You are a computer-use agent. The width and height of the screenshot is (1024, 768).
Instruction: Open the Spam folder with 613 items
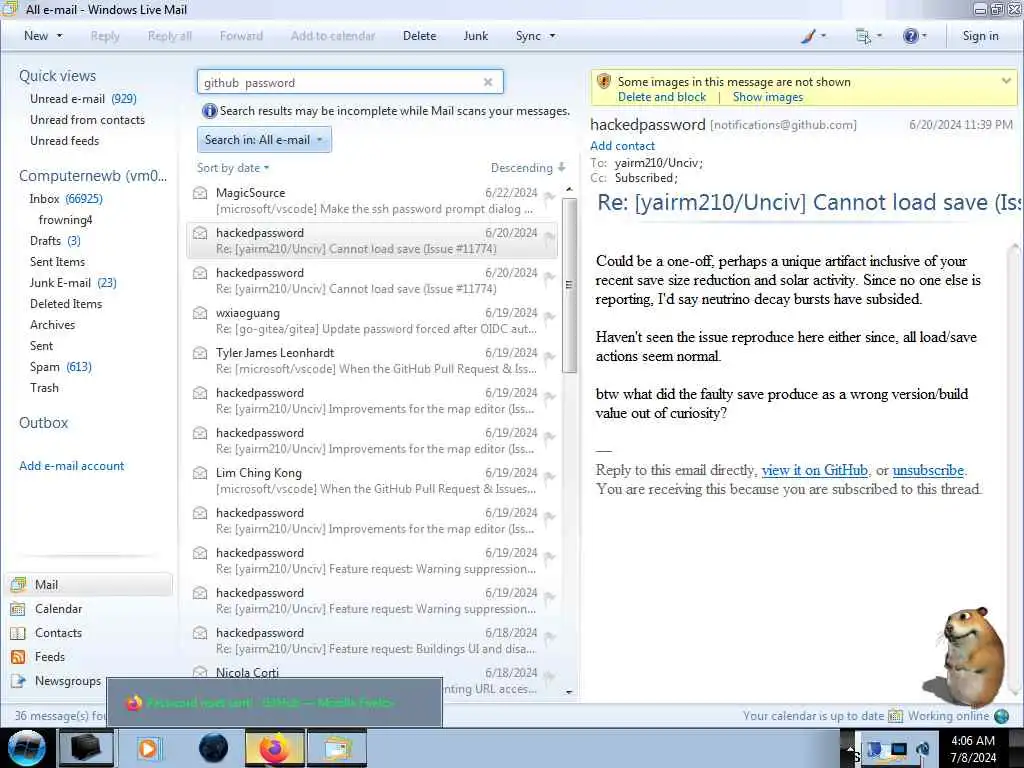[x=61, y=367]
